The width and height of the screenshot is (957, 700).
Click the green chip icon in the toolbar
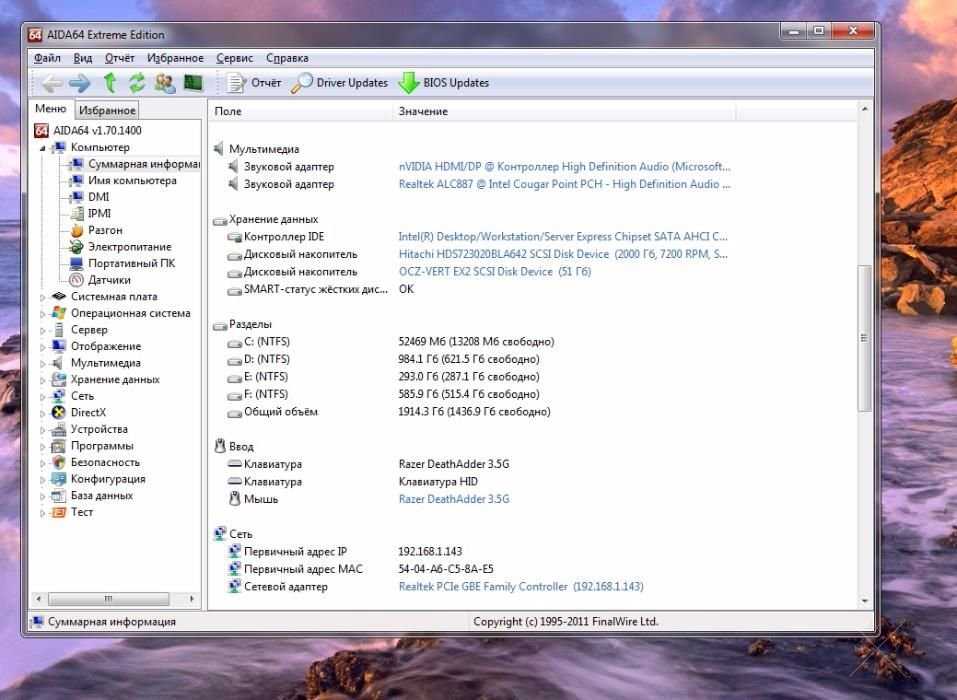pyautogui.click(x=193, y=82)
